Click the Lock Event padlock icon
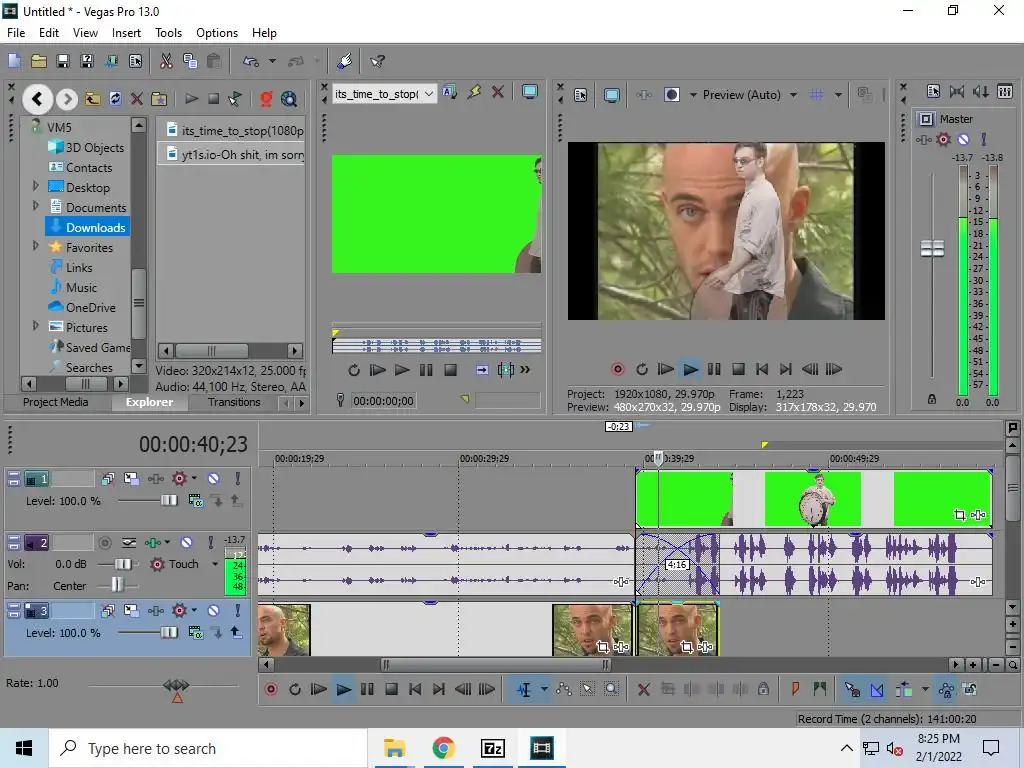 [x=763, y=689]
